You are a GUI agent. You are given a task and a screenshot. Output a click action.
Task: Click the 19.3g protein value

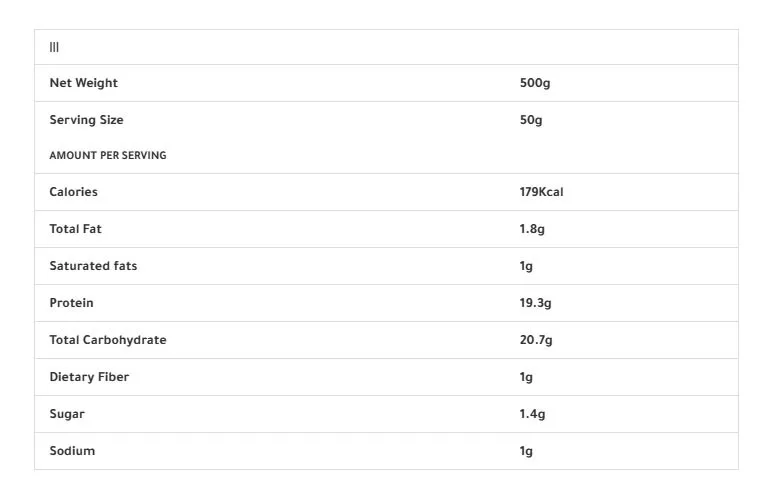click(x=535, y=303)
